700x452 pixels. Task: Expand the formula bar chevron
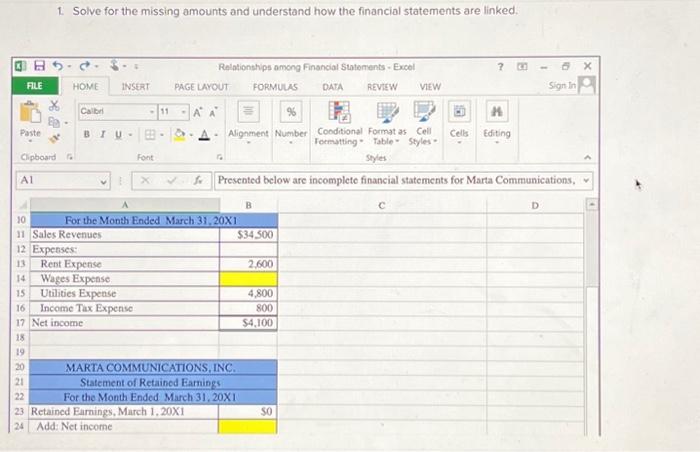[586, 181]
